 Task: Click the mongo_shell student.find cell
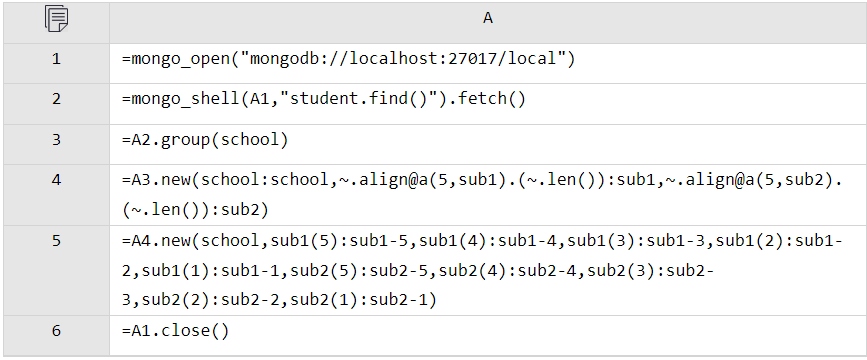[x=488, y=104]
